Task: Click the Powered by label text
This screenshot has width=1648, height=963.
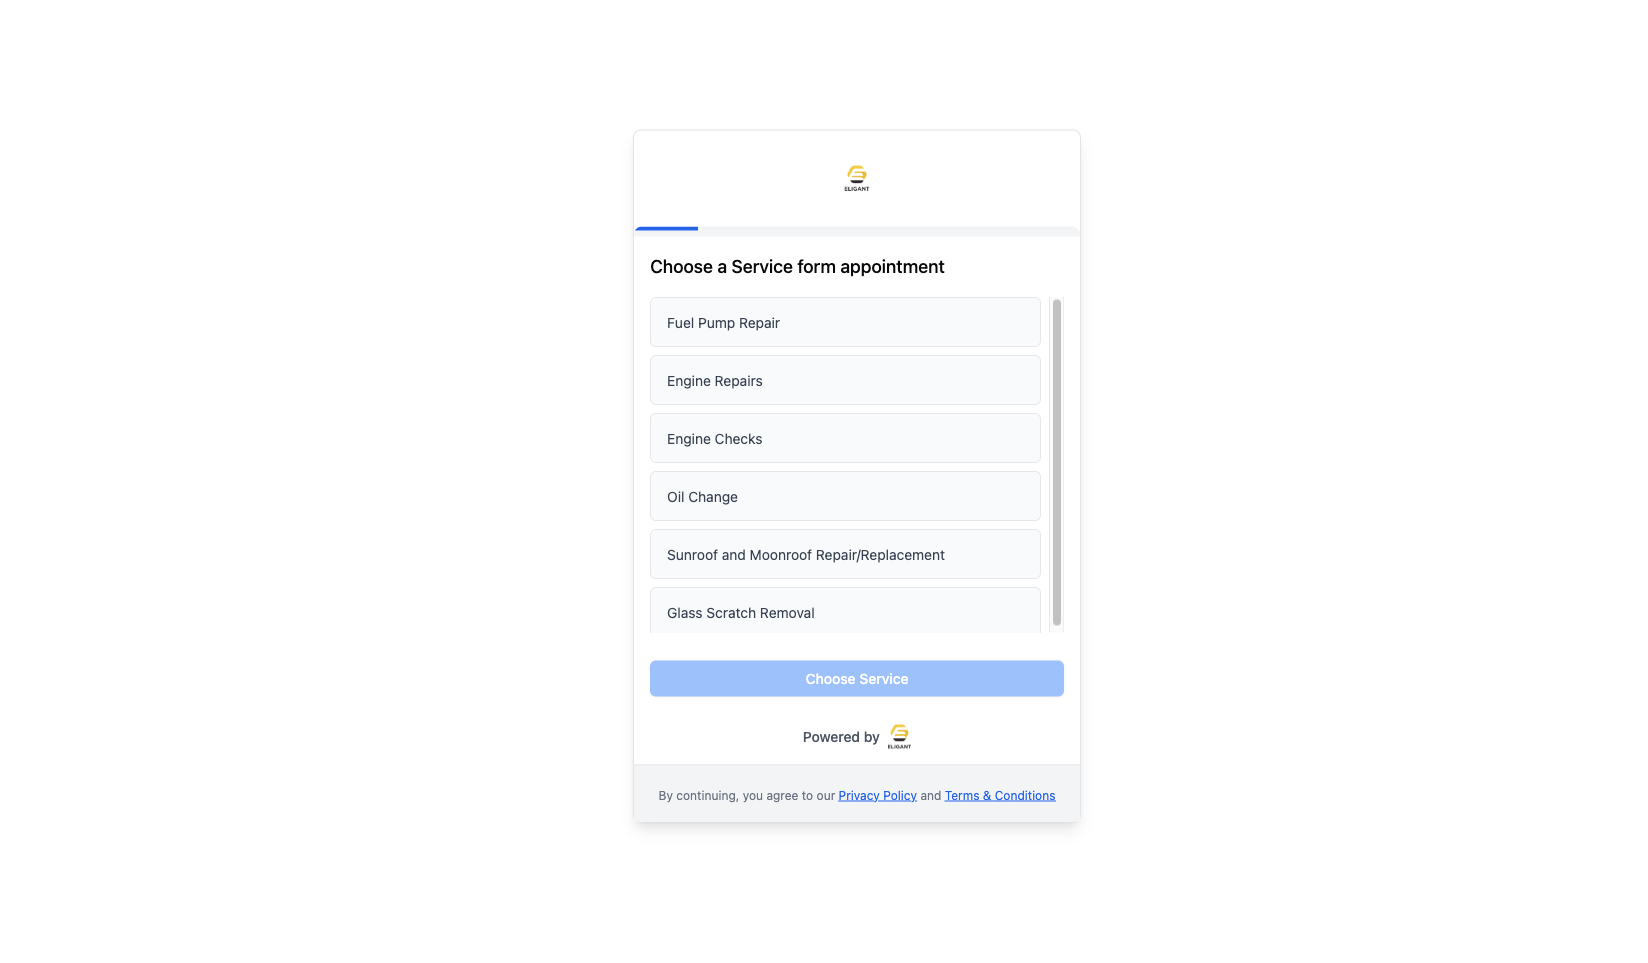Action: [840, 737]
